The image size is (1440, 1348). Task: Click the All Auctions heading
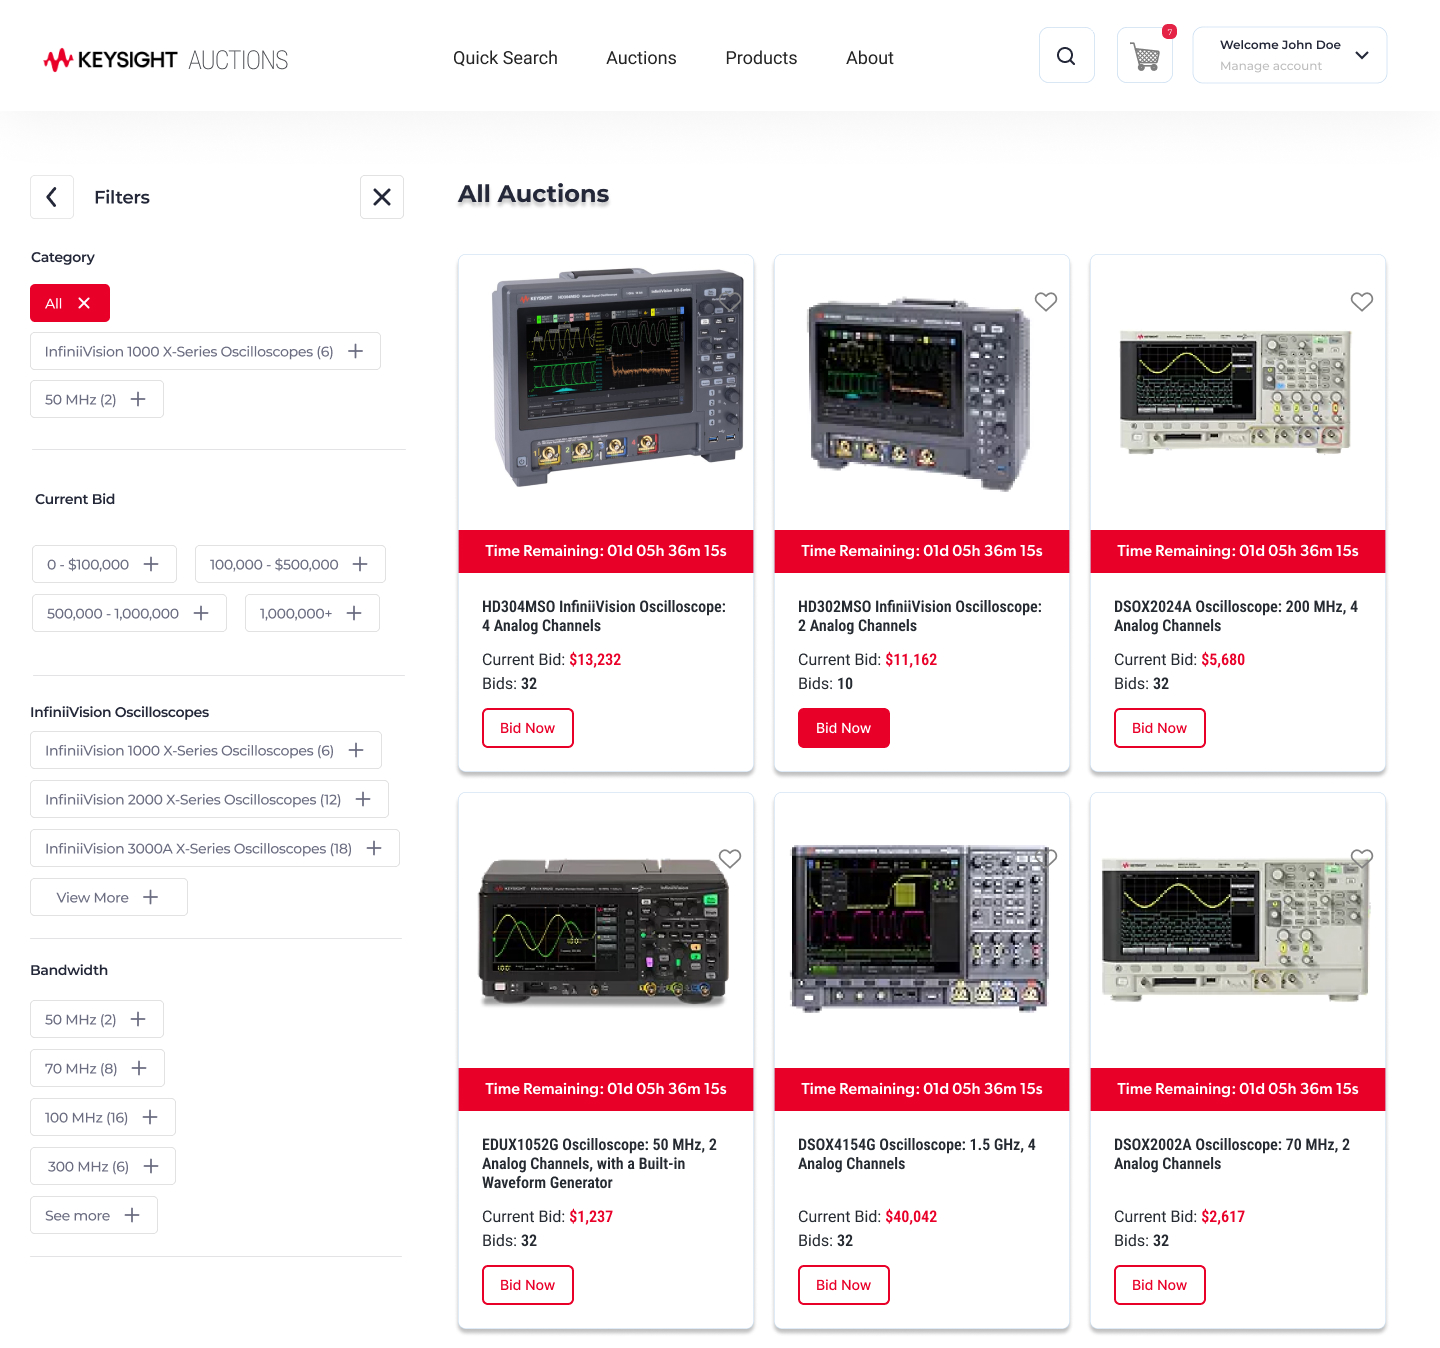coord(534,194)
